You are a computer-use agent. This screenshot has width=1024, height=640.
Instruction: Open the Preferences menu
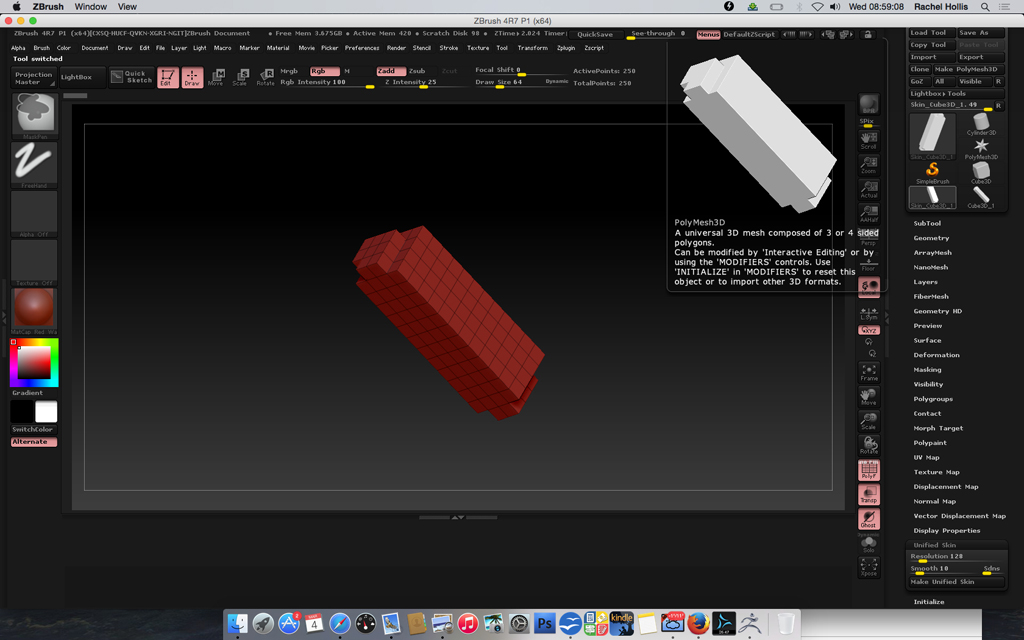pos(362,48)
